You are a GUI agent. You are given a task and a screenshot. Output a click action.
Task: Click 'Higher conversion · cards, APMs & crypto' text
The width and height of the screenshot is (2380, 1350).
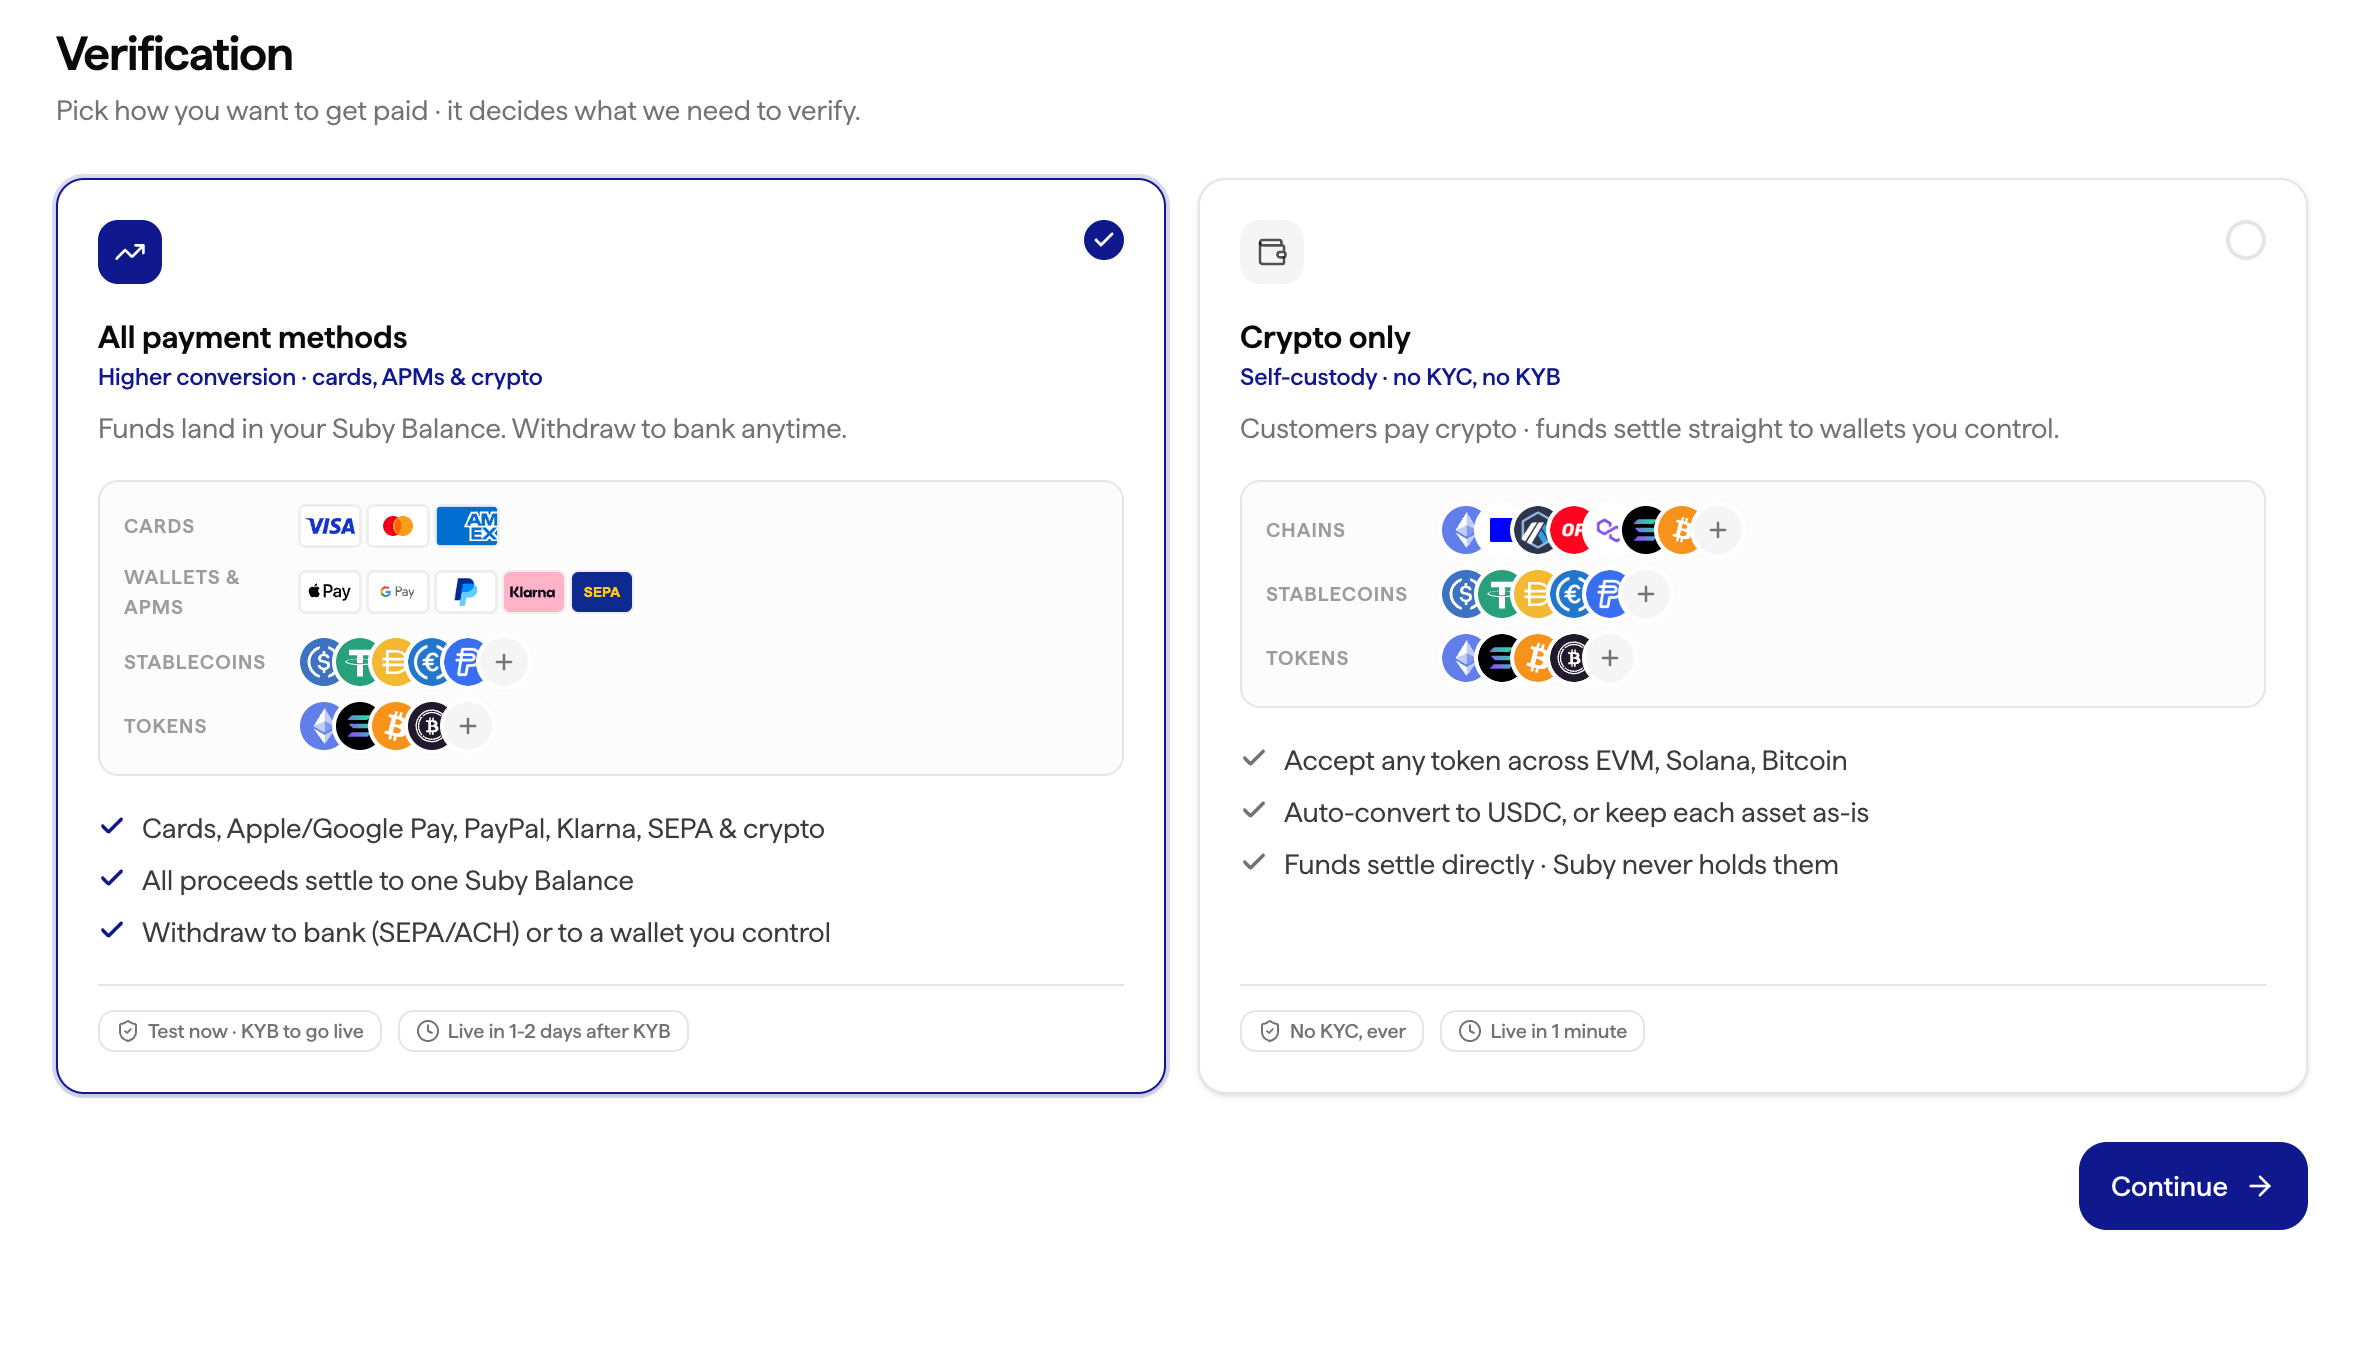(x=320, y=377)
